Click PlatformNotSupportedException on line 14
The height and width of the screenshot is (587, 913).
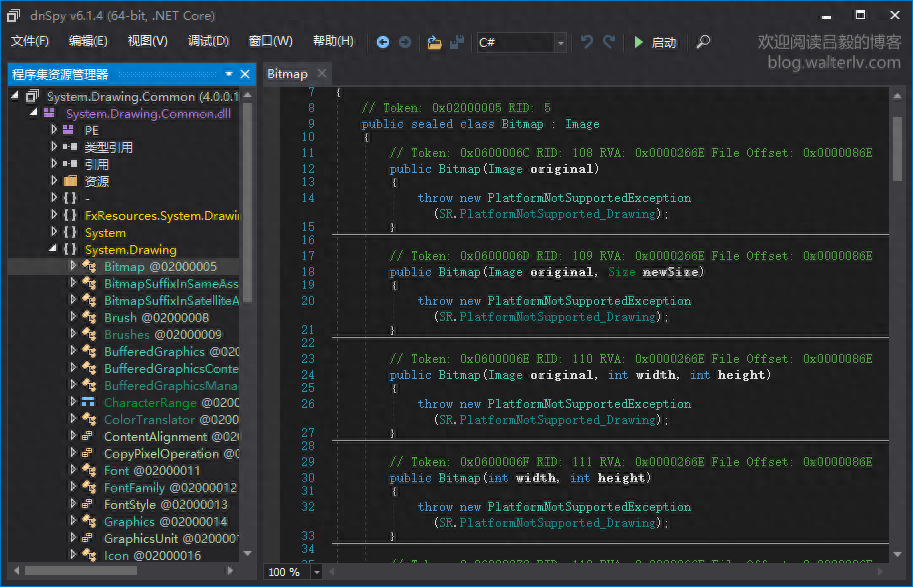click(x=589, y=198)
